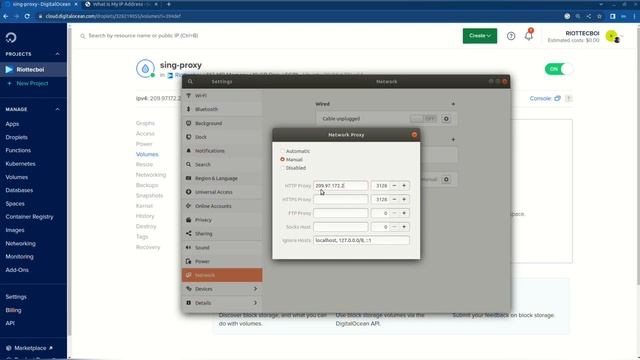Image resolution: width=640 pixels, height=360 pixels.
Task: Click the Socks Host address field
Action: [x=340, y=227]
